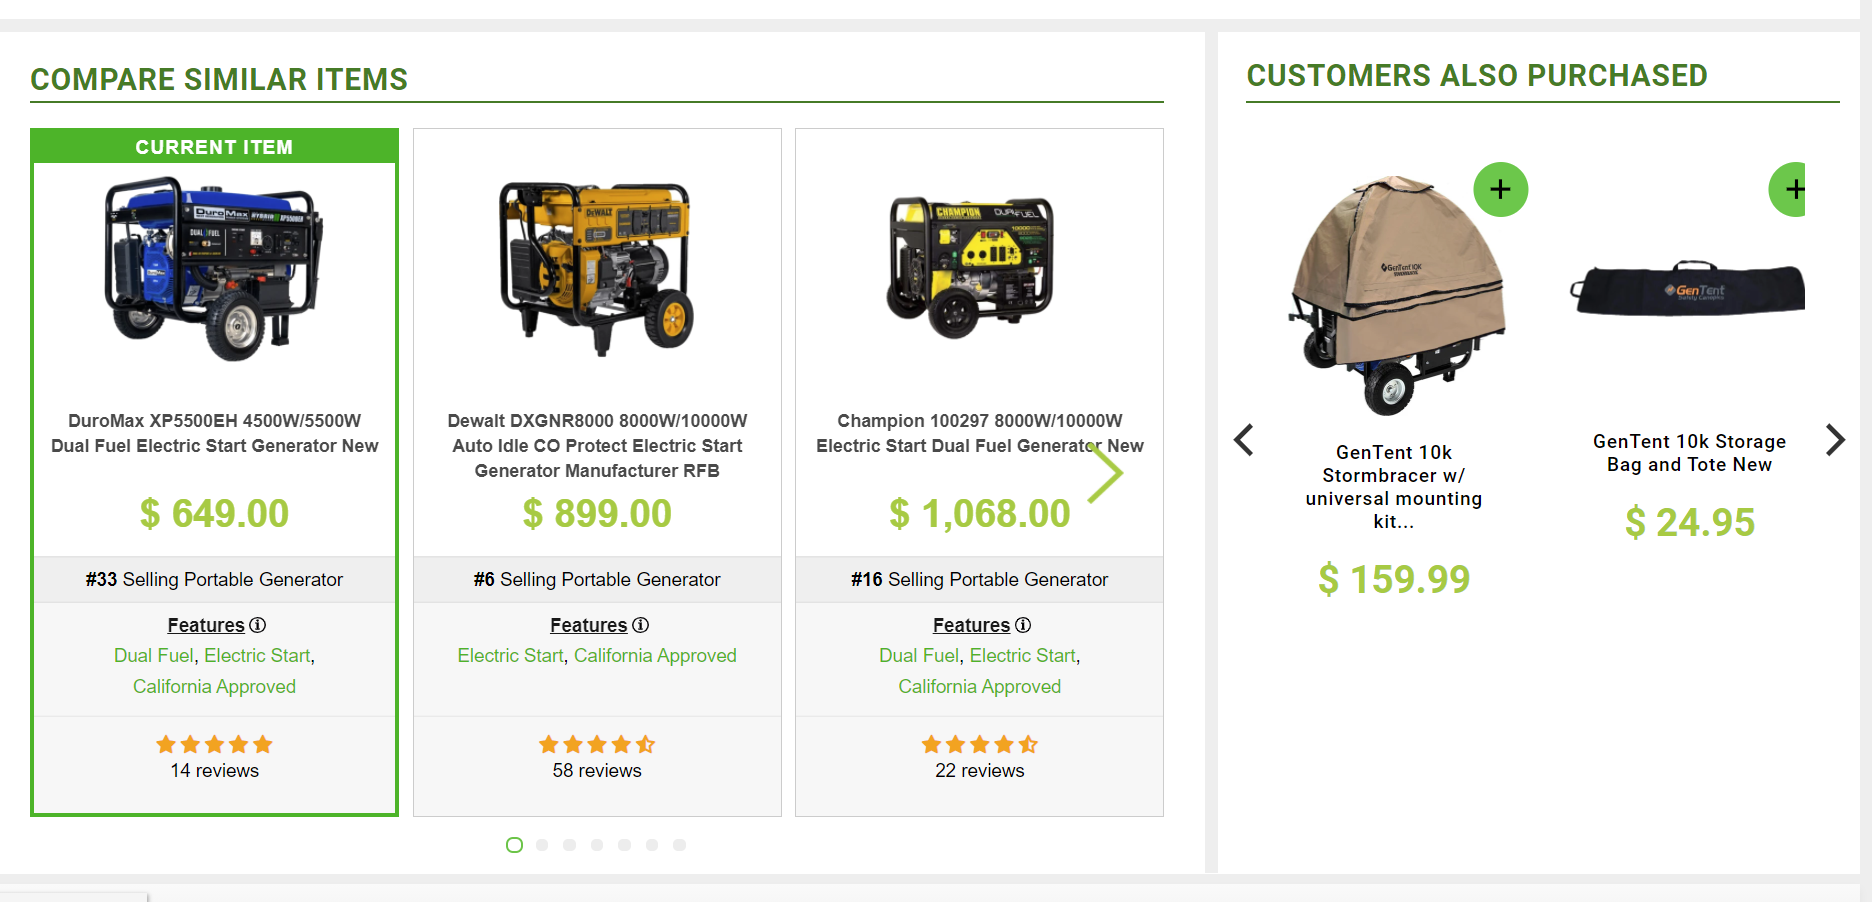This screenshot has width=1872, height=902.
Task: Open Features info icon for DuroMax
Action: [257, 625]
